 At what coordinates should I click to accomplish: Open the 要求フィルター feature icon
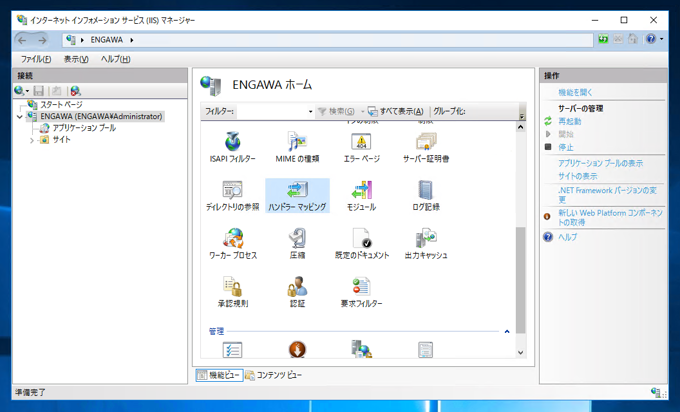[361, 292]
